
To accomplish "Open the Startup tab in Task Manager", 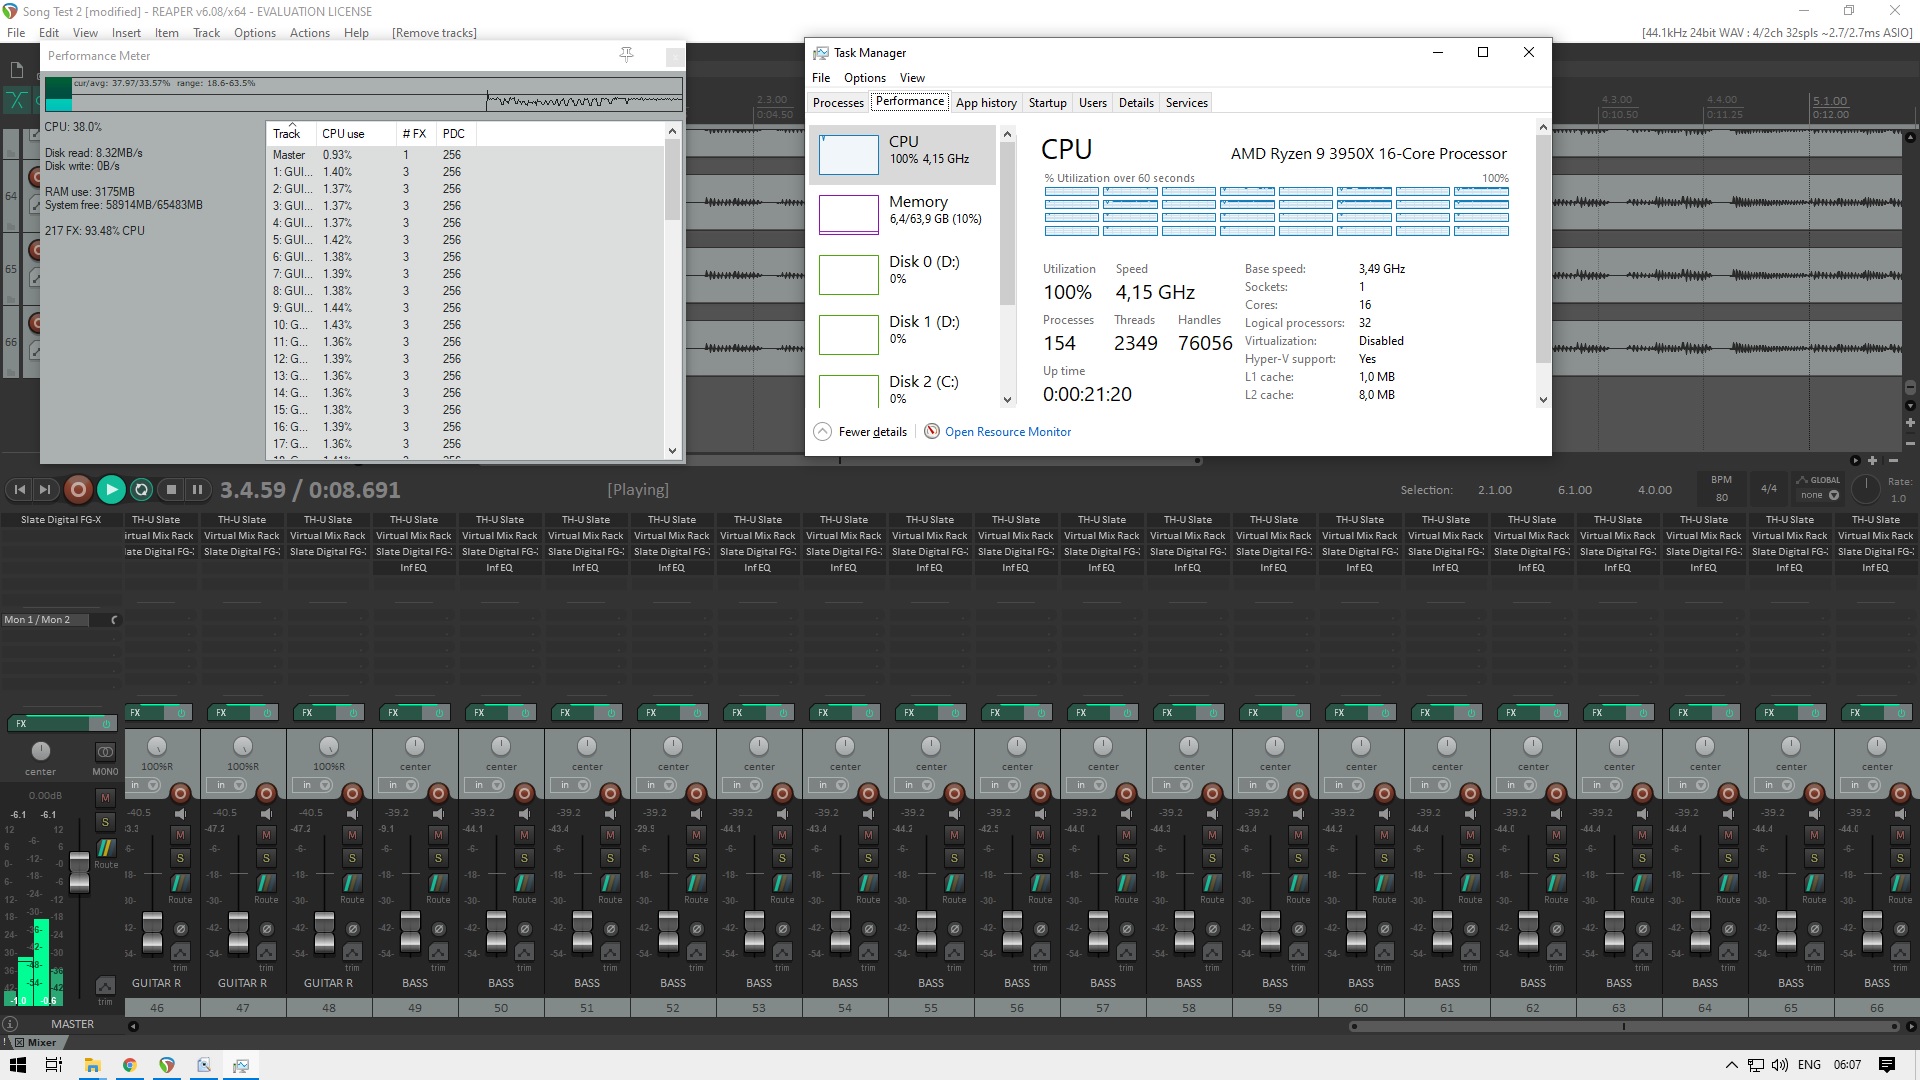I will point(1047,103).
